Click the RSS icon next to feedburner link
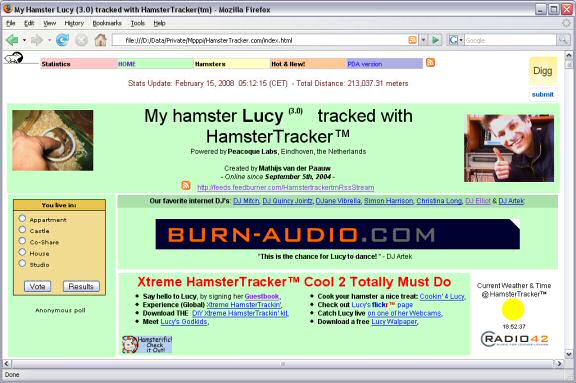 [x=186, y=185]
